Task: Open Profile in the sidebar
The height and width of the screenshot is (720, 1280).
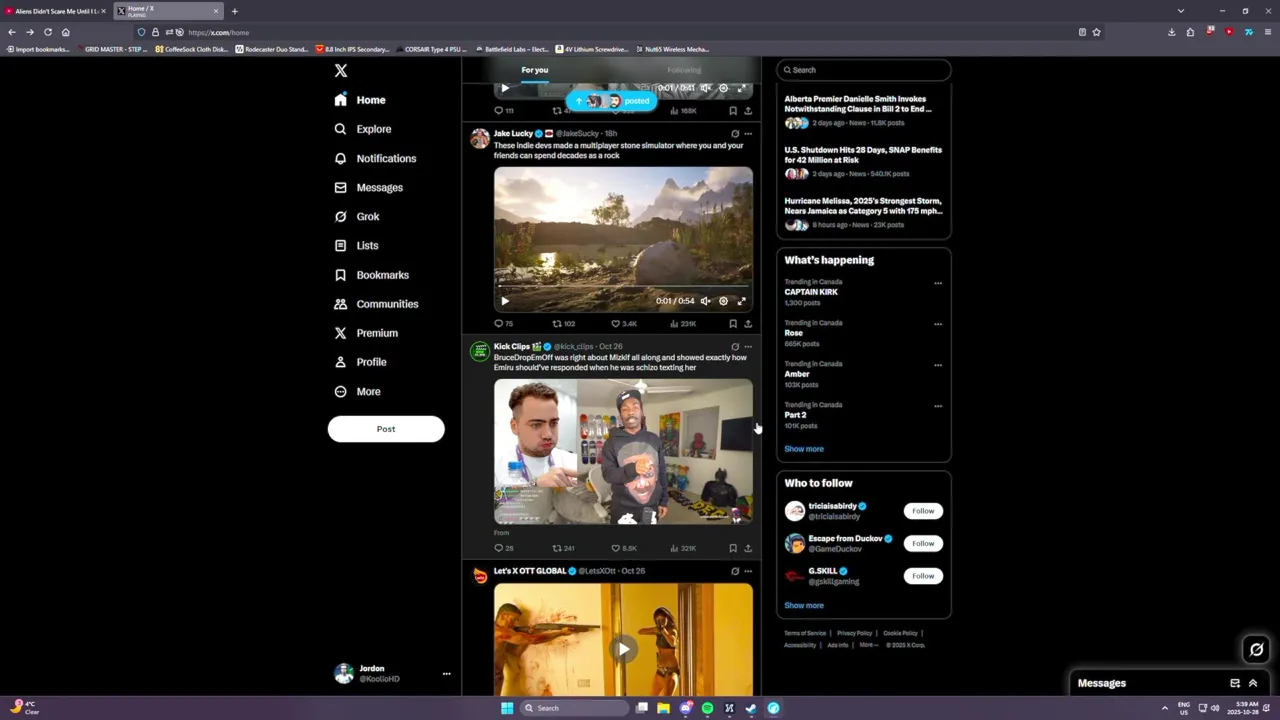Action: (x=360, y=362)
